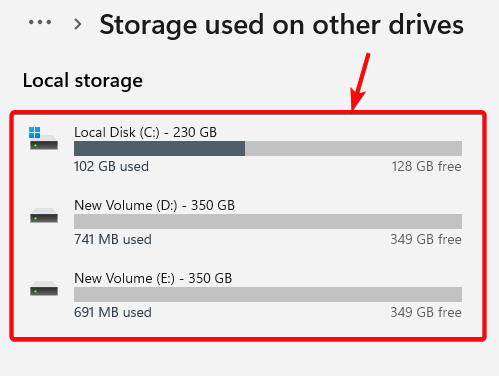
Task: Click the E: drive usage bar
Action: 268,294
